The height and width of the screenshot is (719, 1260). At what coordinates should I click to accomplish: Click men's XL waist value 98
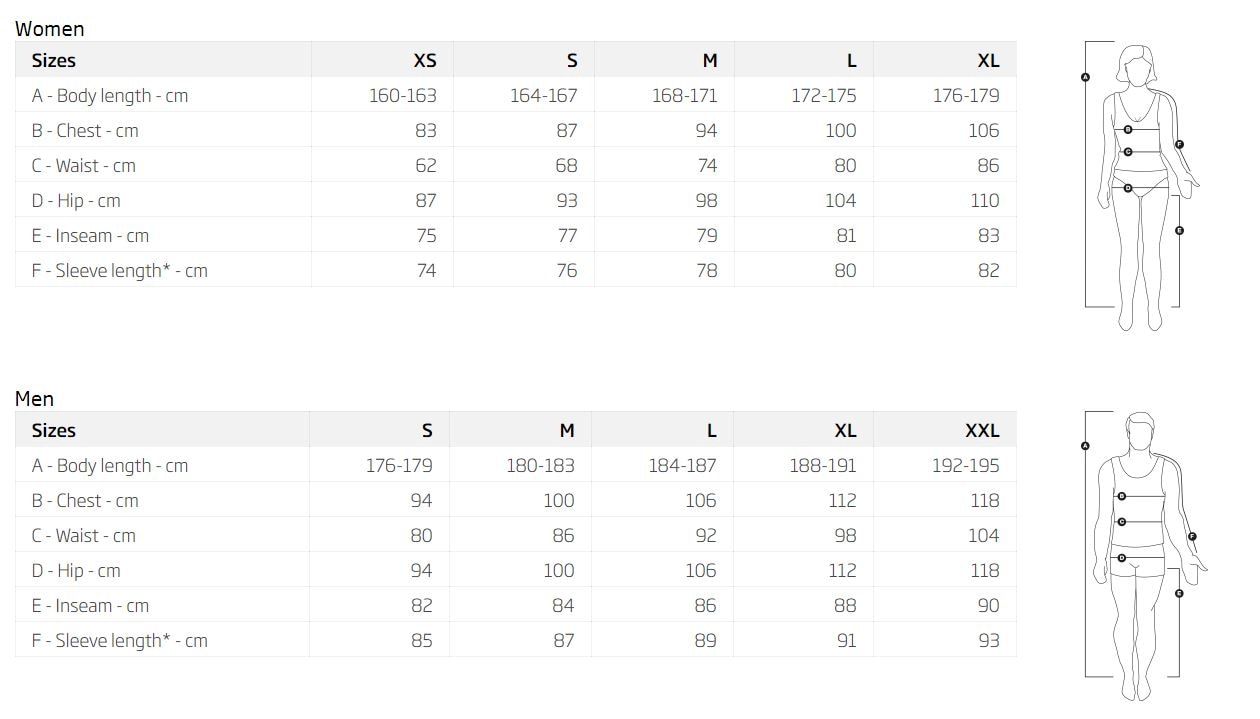(845, 536)
